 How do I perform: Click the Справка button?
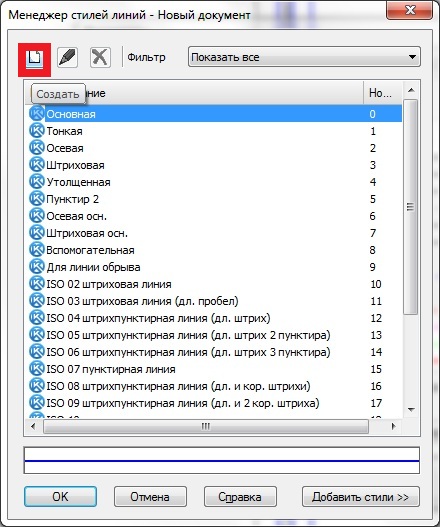[x=240, y=496]
